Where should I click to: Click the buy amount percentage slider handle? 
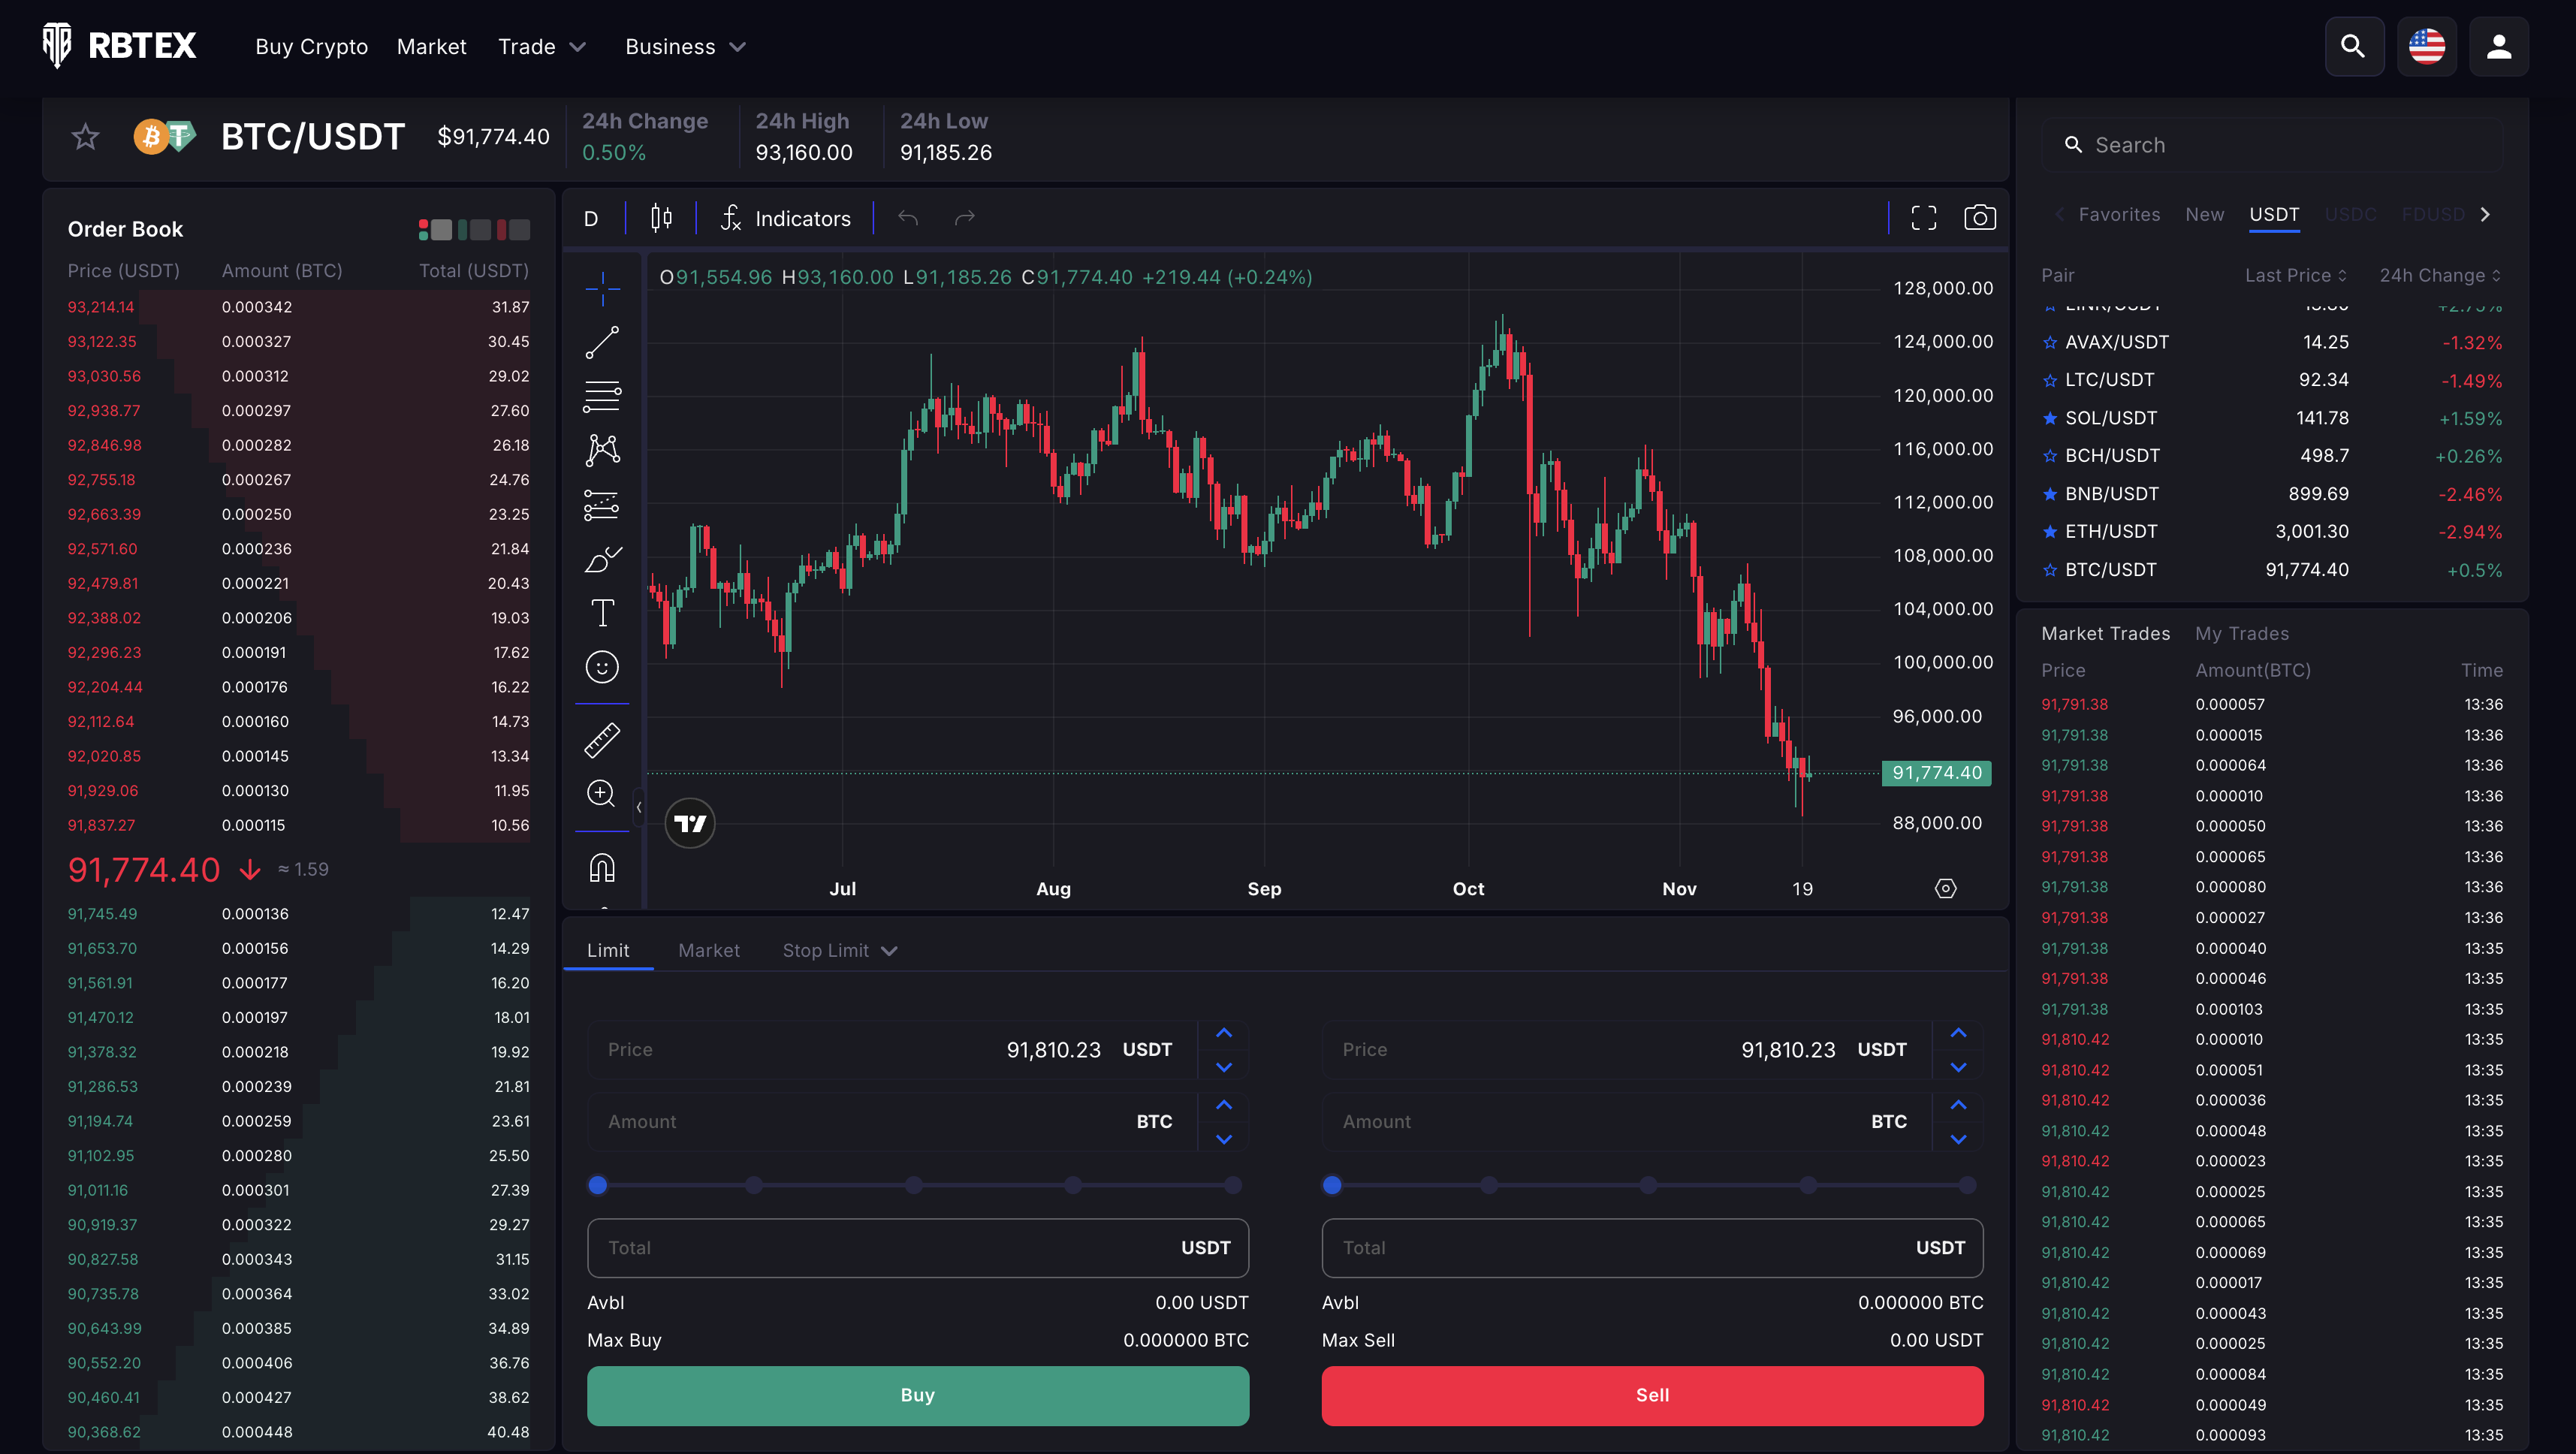pyautogui.click(x=598, y=1185)
